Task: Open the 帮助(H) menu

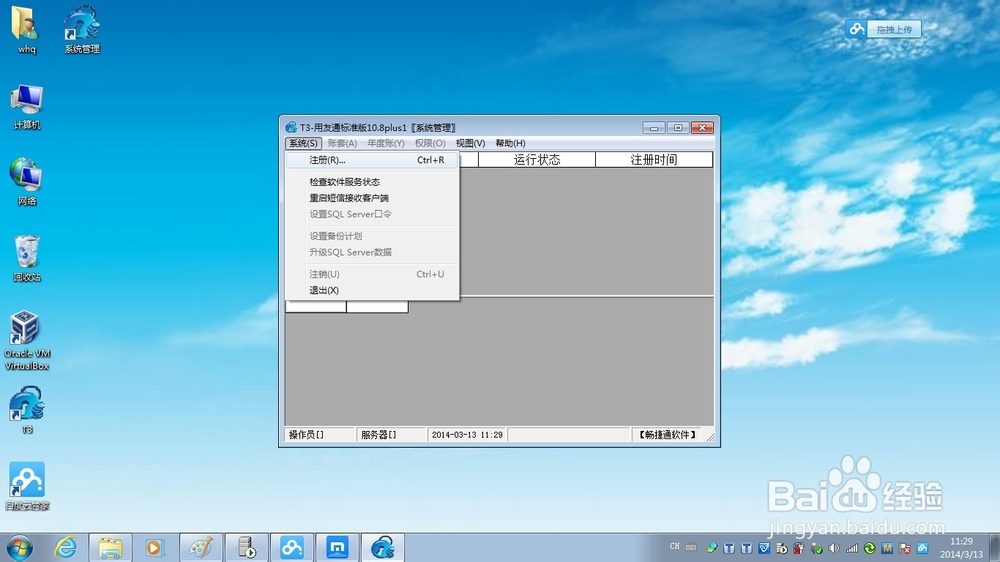Action: pyautogui.click(x=510, y=143)
